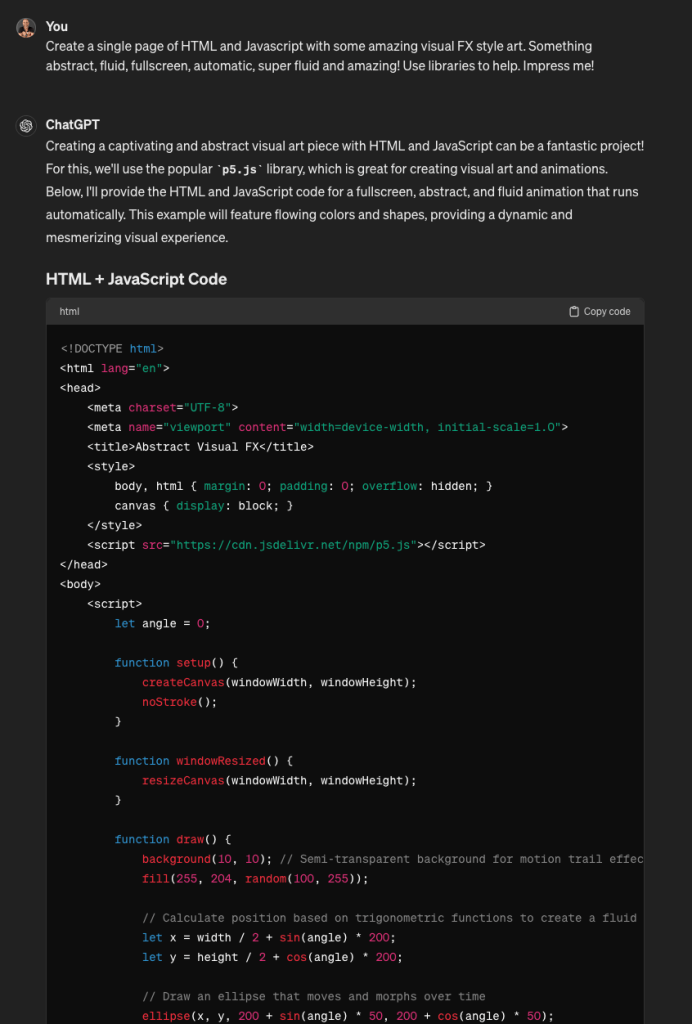Click the "ChatGPT" sender name

click(x=73, y=125)
